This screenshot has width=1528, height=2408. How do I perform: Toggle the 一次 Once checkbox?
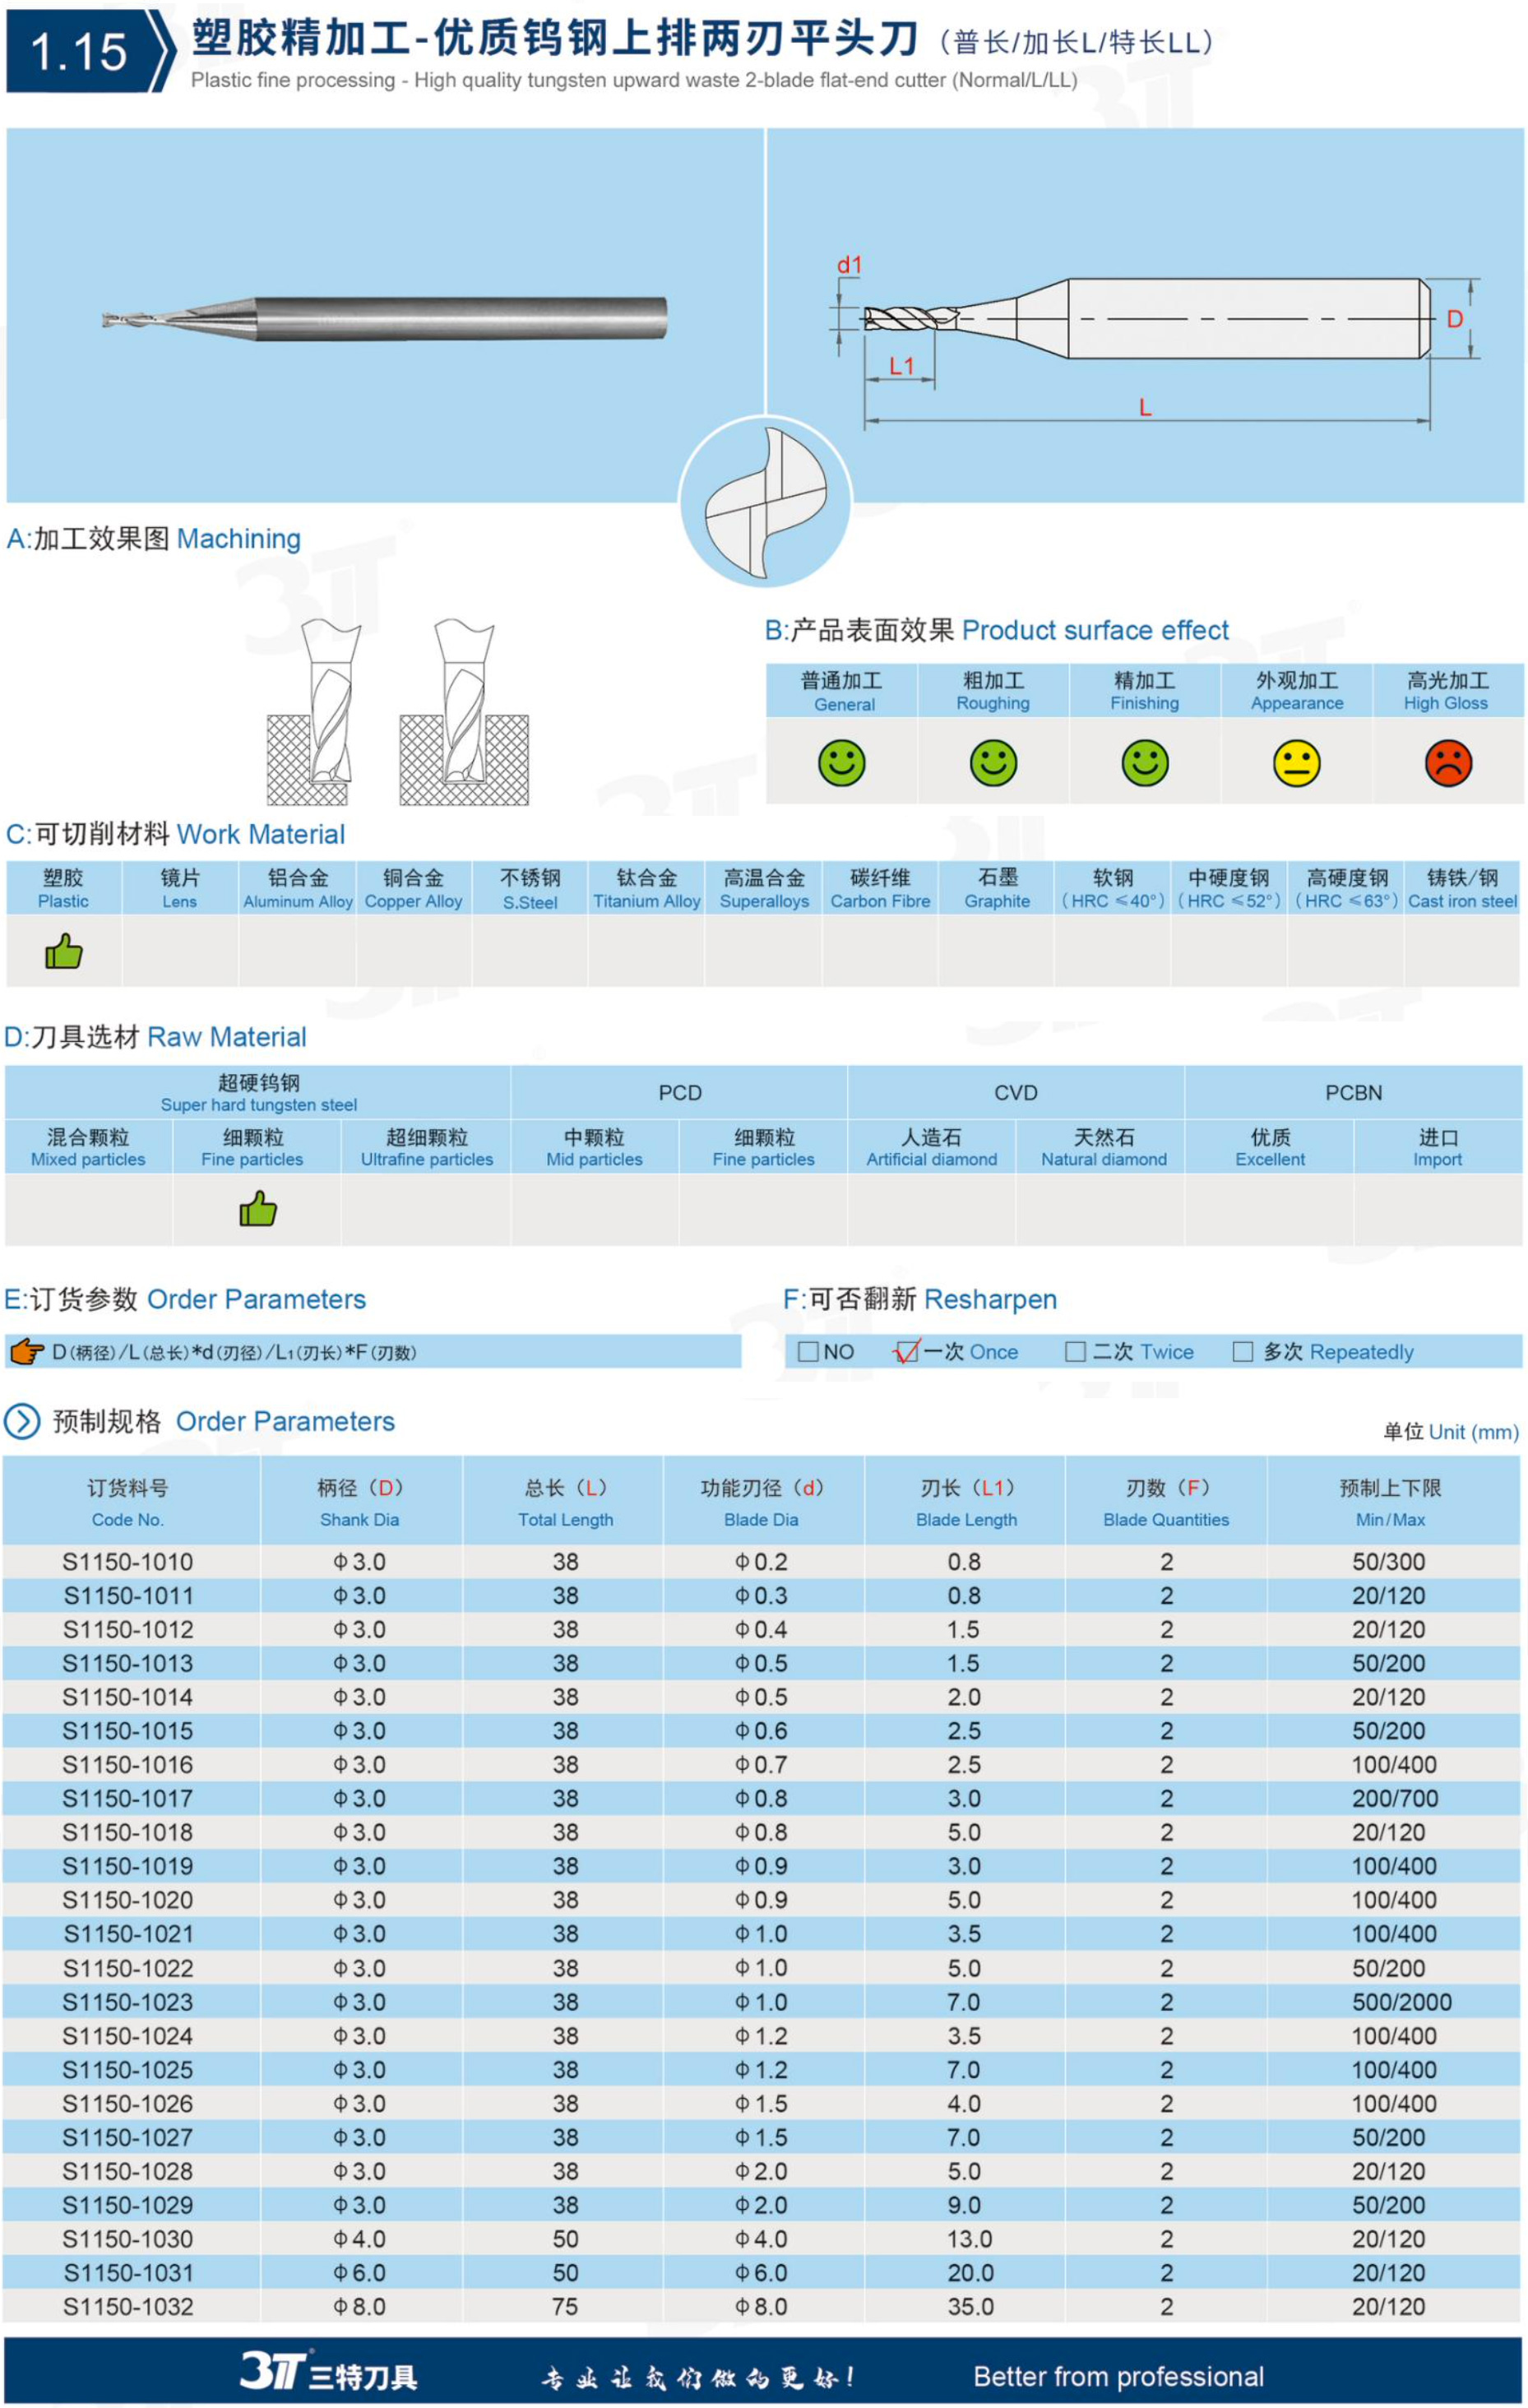(906, 1352)
